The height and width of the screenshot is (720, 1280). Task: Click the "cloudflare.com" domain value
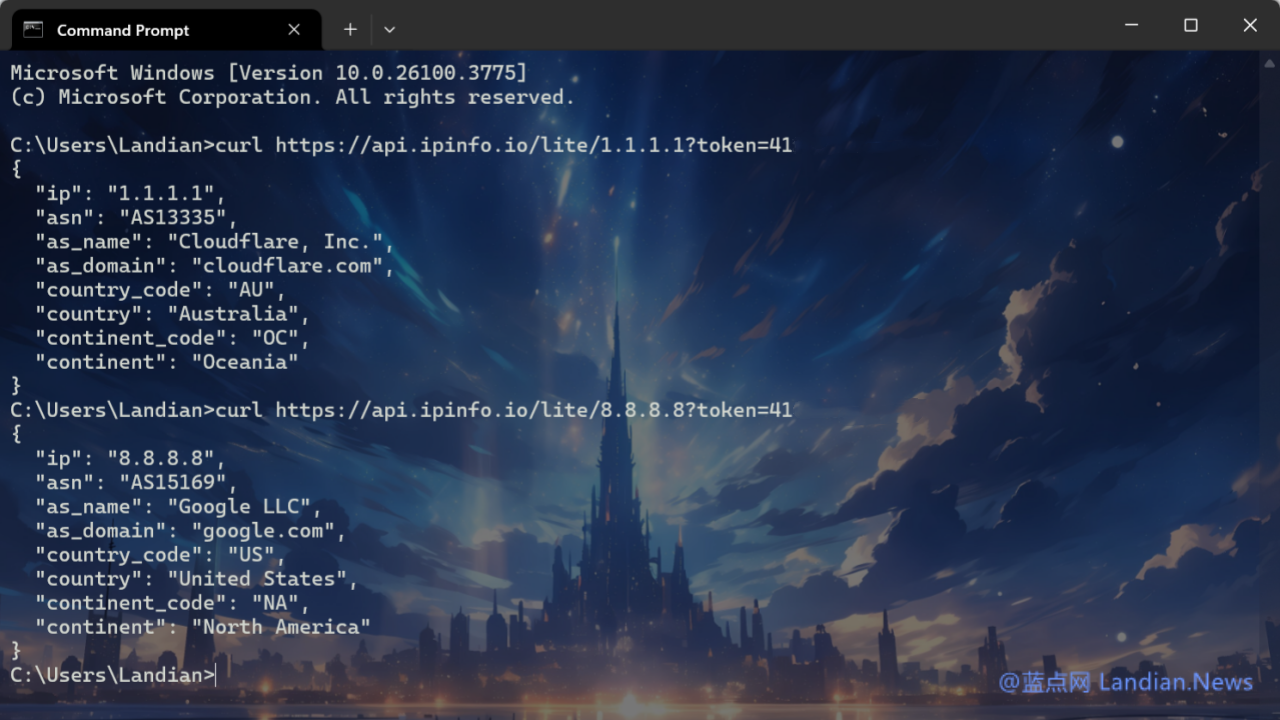click(288, 266)
